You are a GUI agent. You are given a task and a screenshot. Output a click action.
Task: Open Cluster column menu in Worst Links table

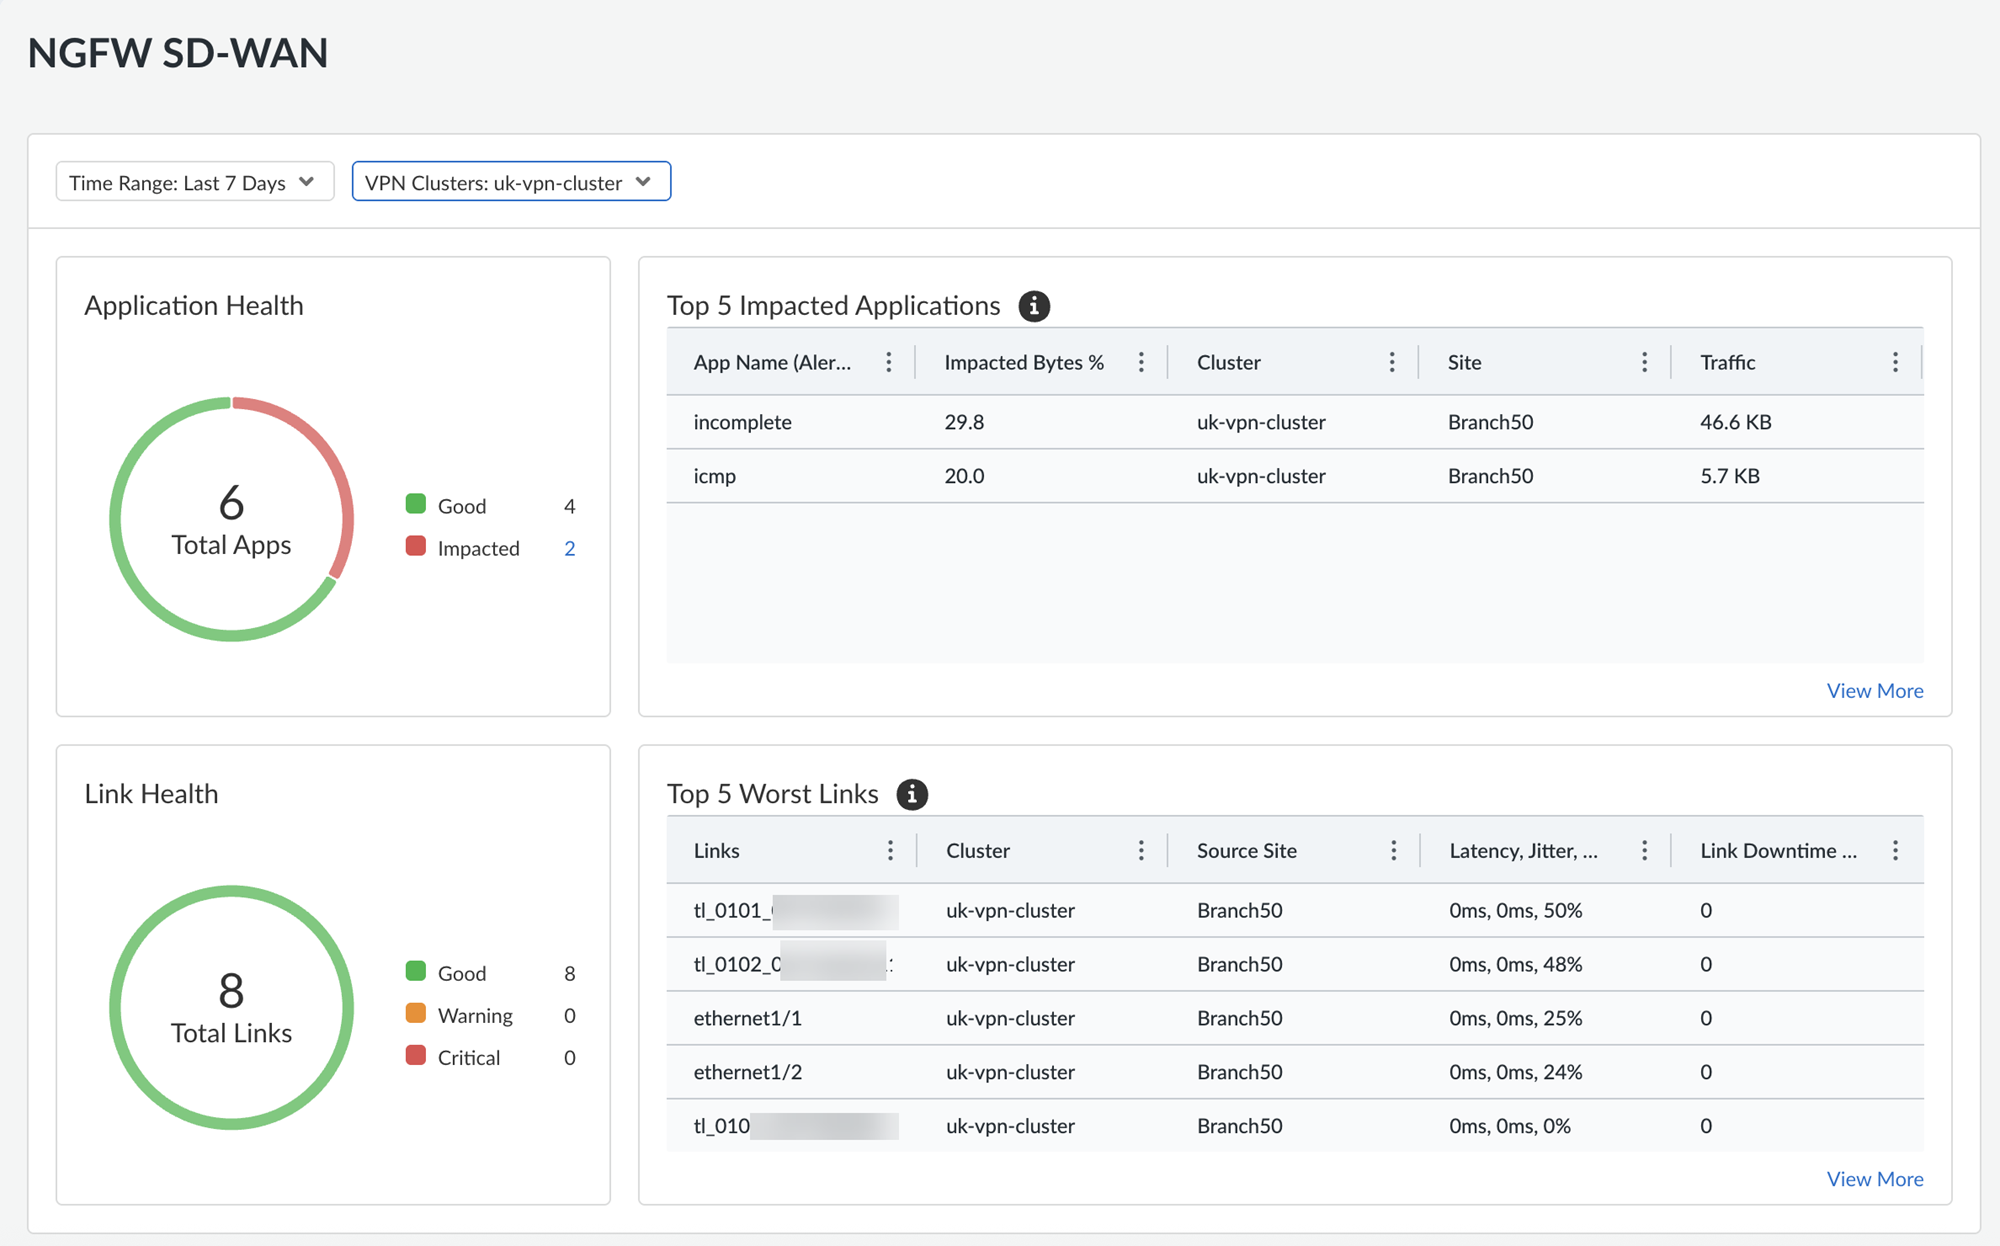click(1141, 850)
